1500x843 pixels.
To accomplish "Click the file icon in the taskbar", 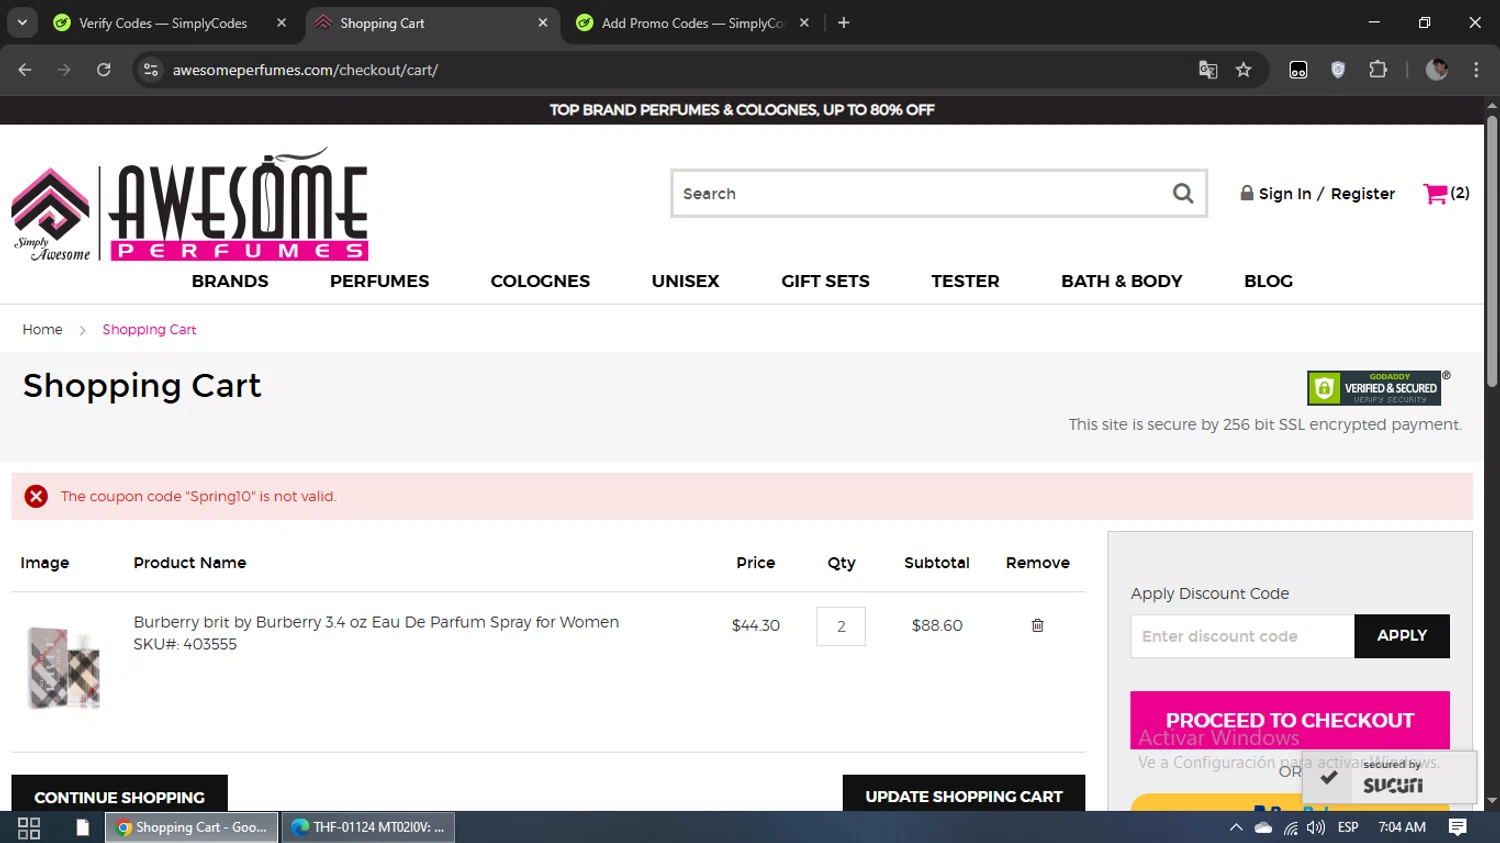I will pyautogui.click(x=82, y=827).
